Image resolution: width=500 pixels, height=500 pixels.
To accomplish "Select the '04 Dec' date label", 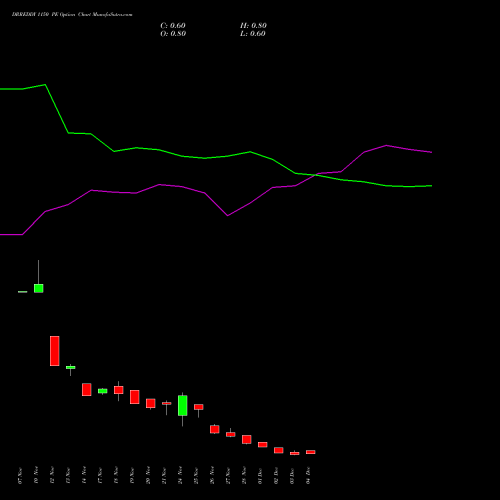I will [x=308, y=475].
